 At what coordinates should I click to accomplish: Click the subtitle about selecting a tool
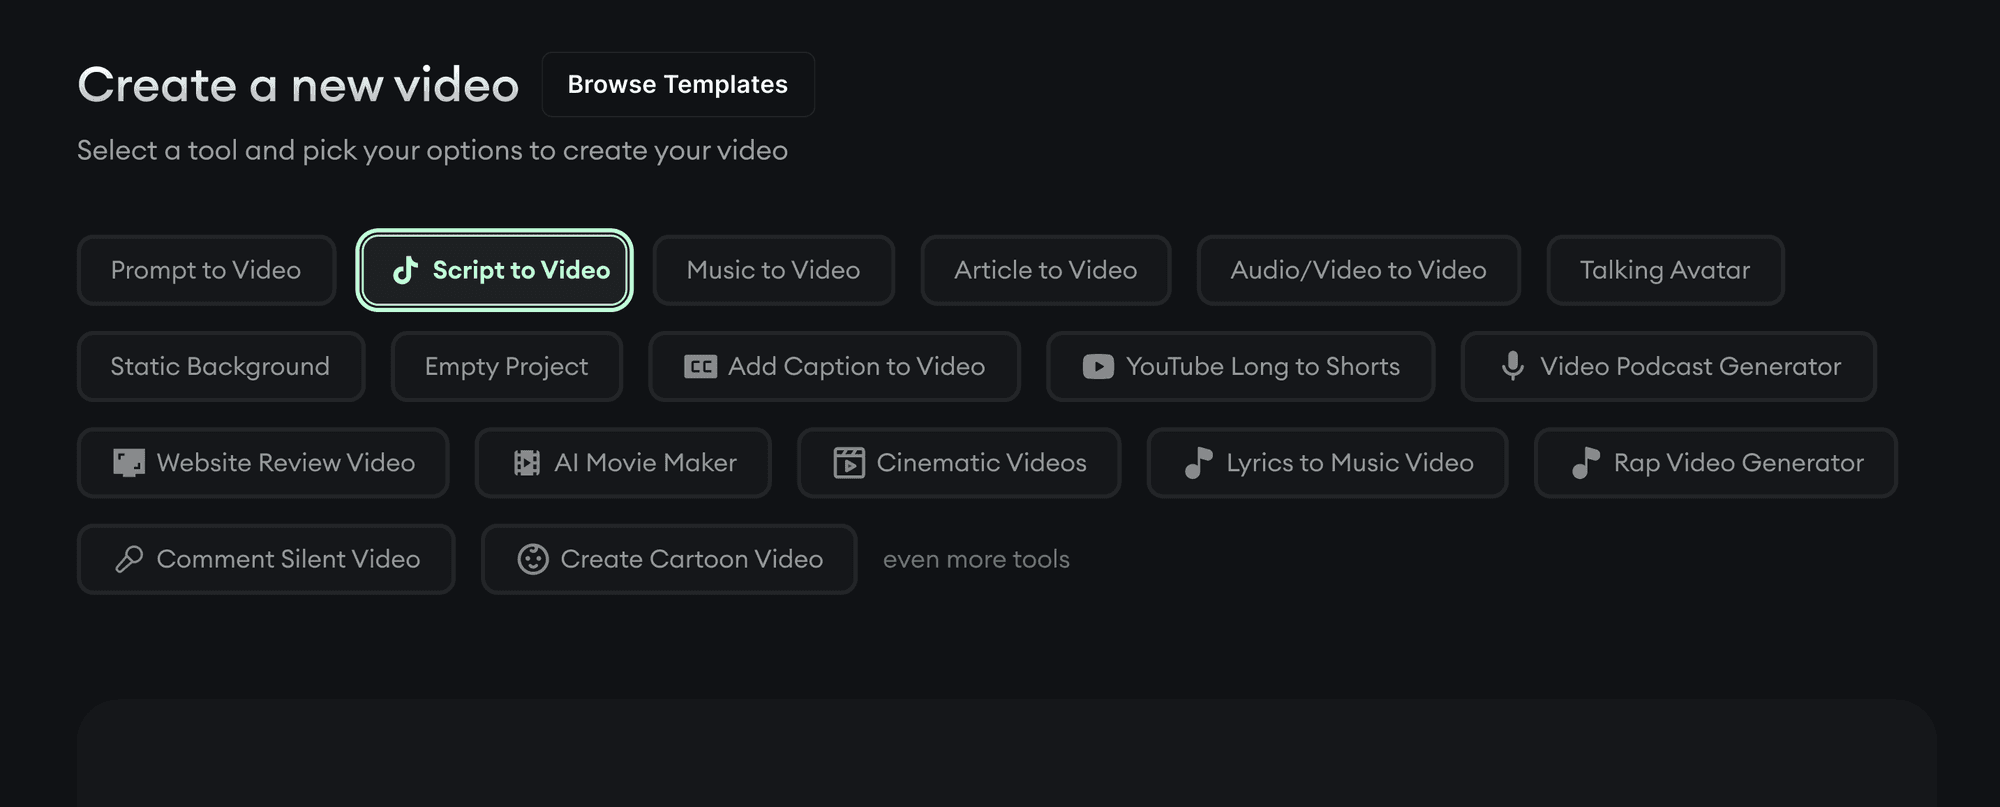(432, 150)
